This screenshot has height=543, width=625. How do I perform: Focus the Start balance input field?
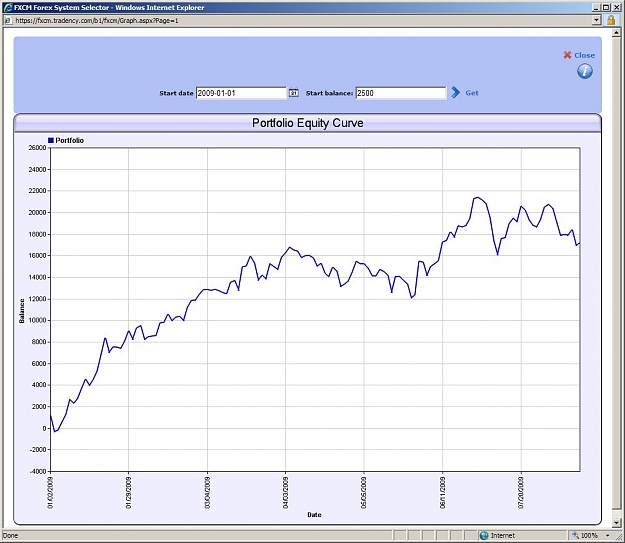(x=401, y=93)
